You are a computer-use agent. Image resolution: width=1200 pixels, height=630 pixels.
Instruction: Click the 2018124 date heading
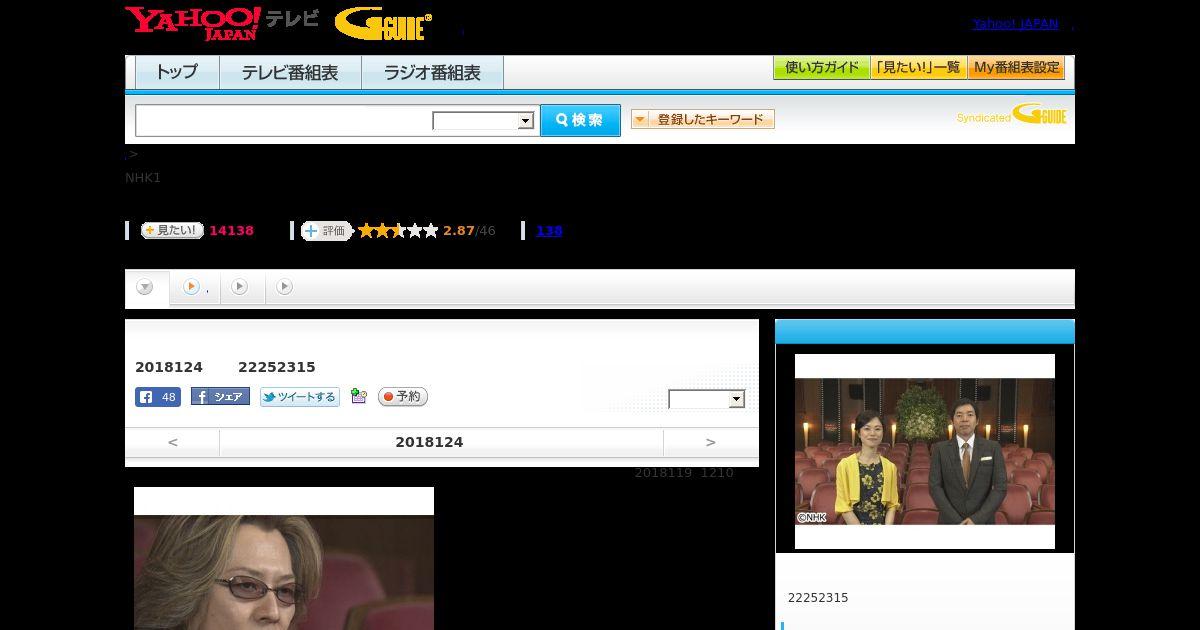(429, 442)
